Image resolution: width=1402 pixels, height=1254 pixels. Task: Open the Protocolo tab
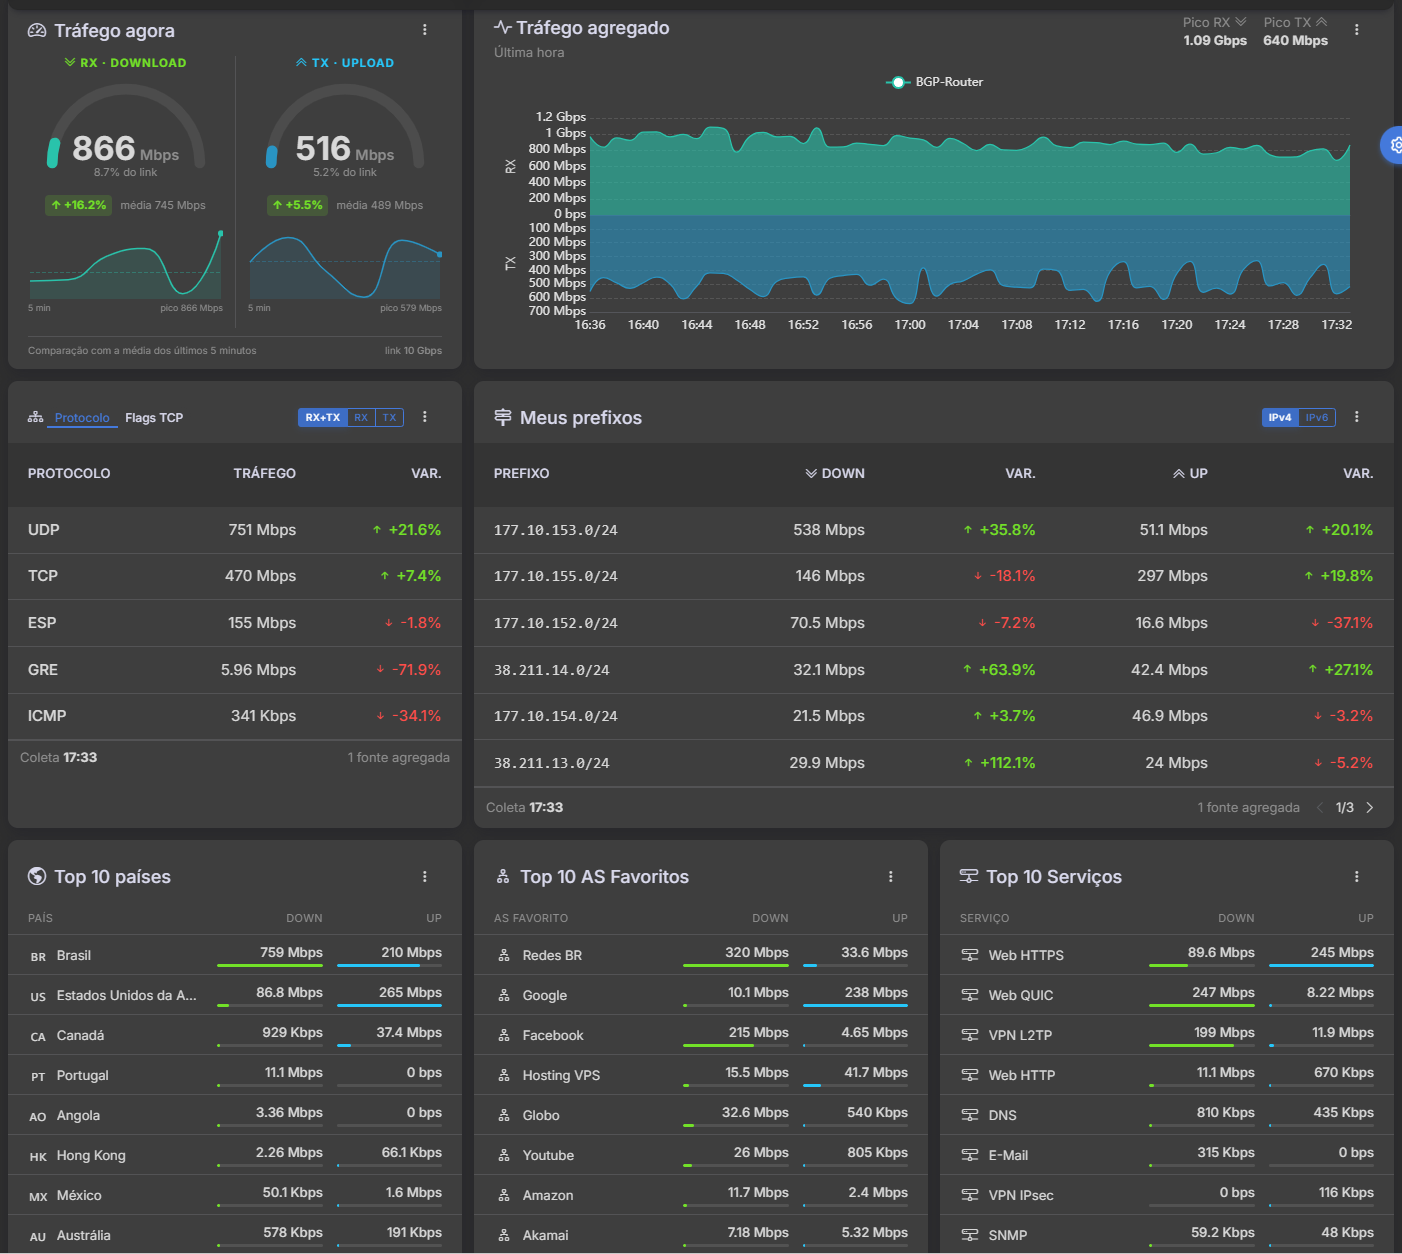tap(82, 418)
